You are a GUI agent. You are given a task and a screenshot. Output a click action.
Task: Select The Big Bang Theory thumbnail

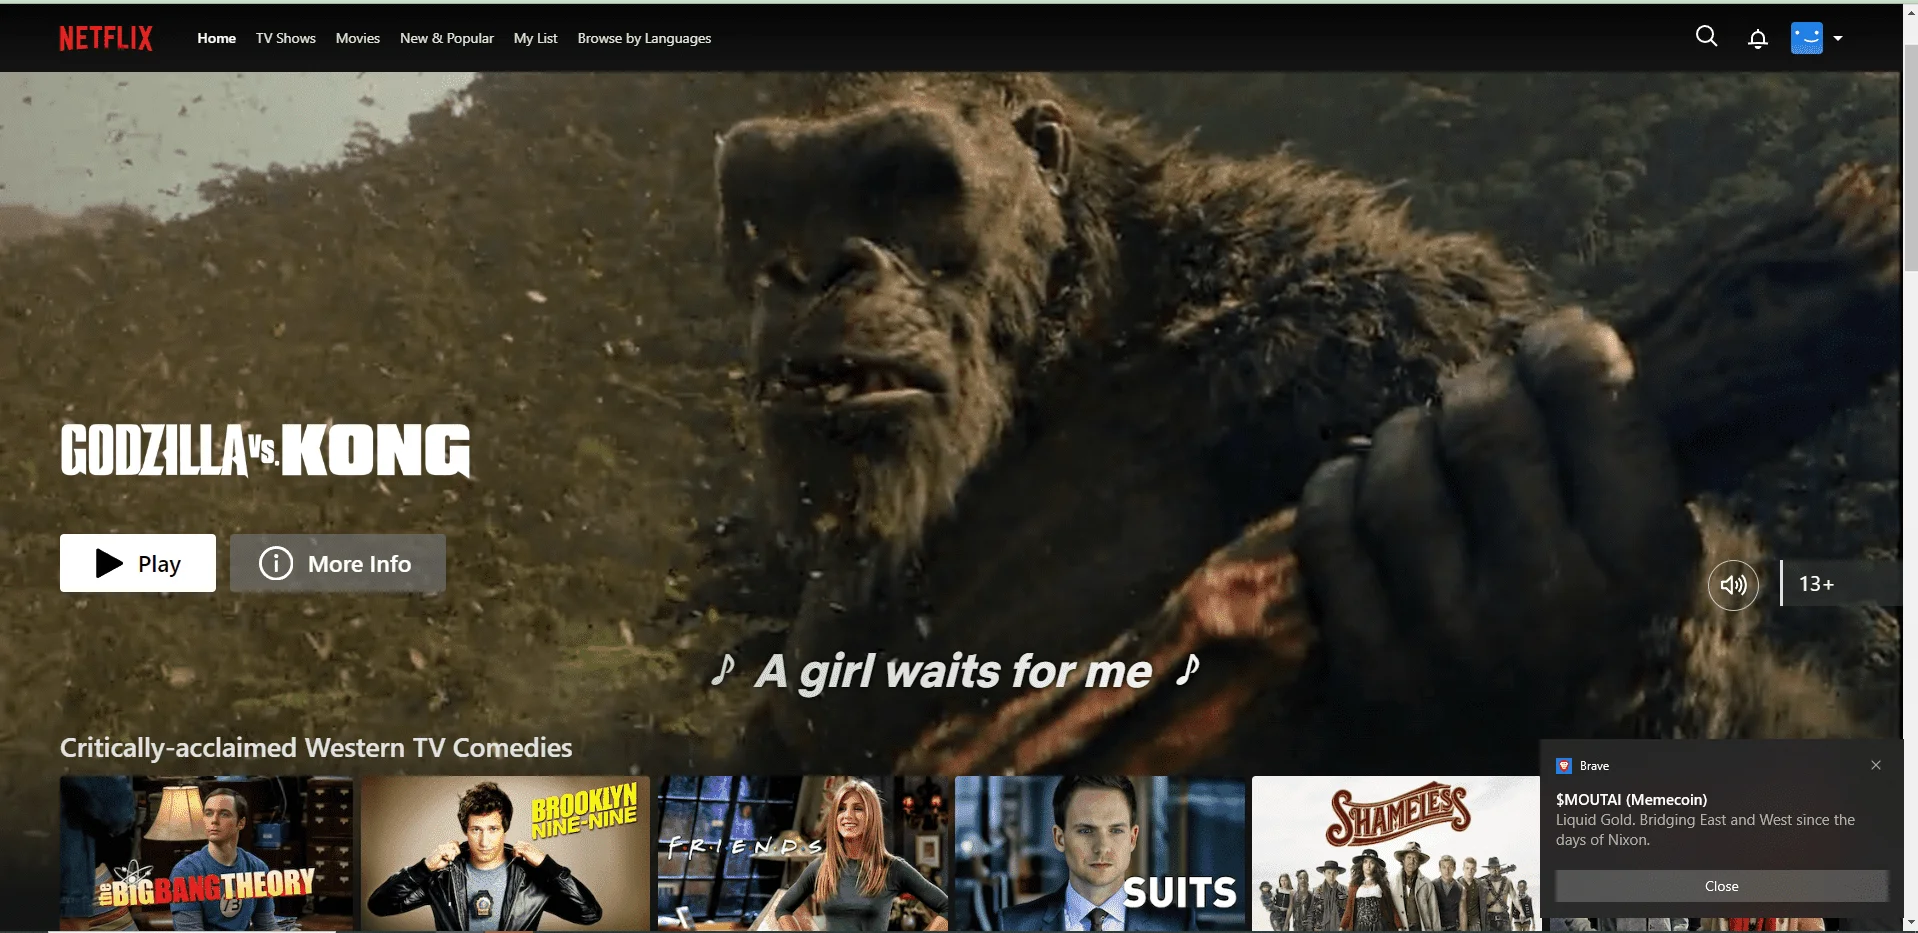click(206, 853)
